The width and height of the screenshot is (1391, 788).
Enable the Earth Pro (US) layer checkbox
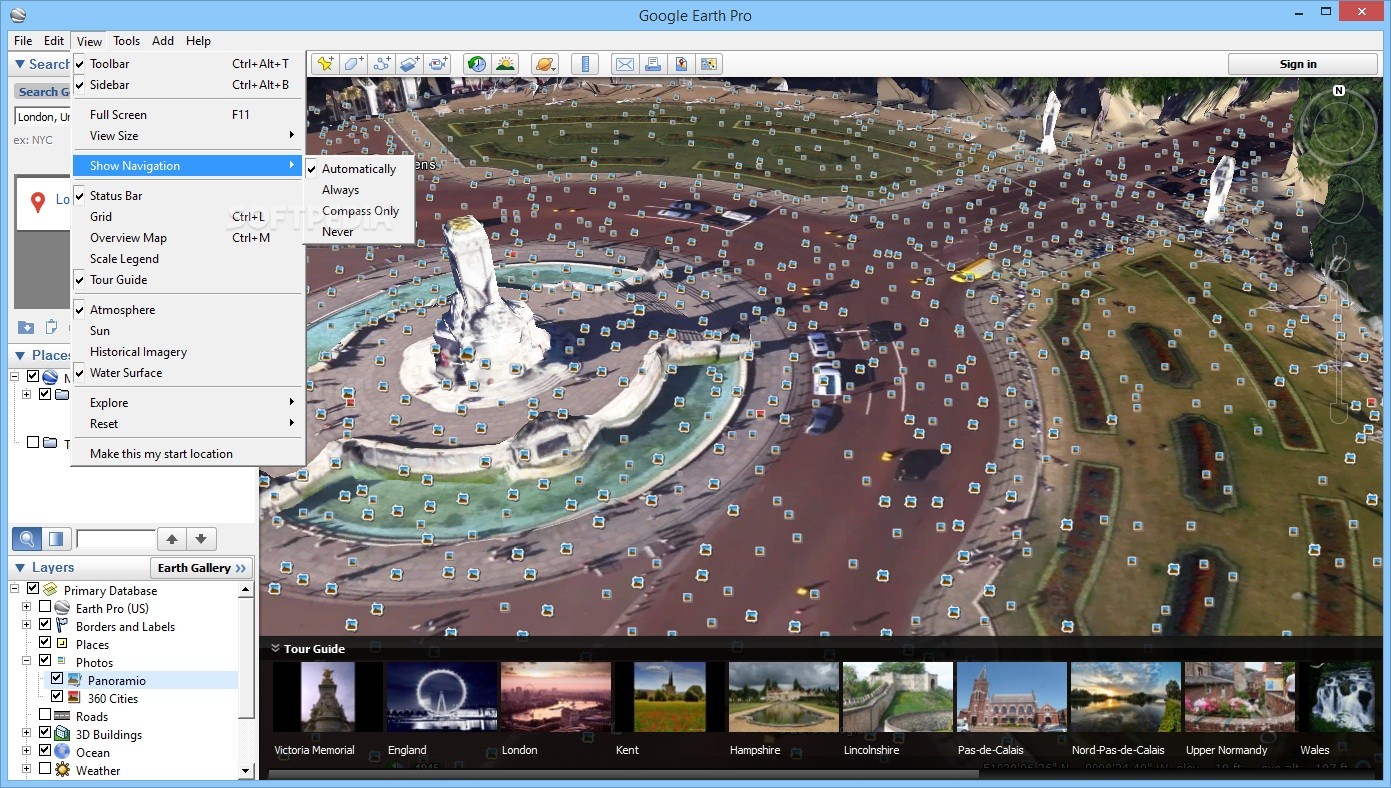pyautogui.click(x=45, y=608)
